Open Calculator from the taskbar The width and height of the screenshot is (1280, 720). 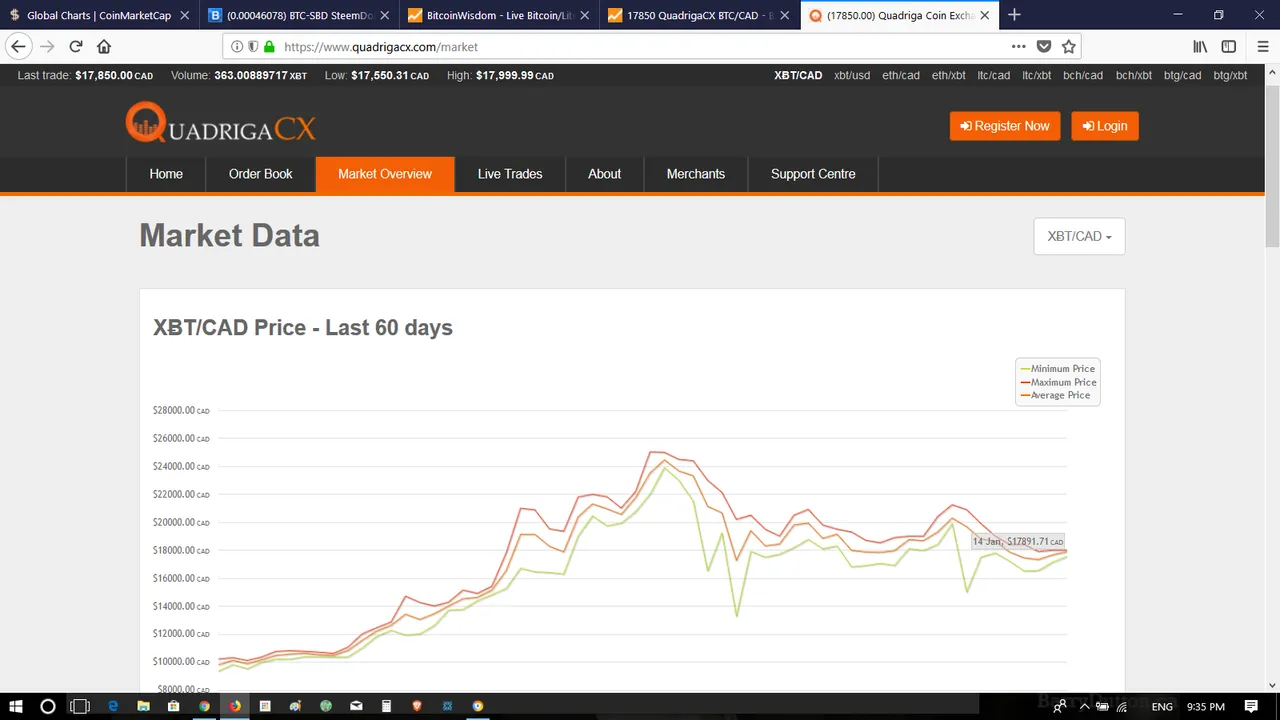click(386, 706)
